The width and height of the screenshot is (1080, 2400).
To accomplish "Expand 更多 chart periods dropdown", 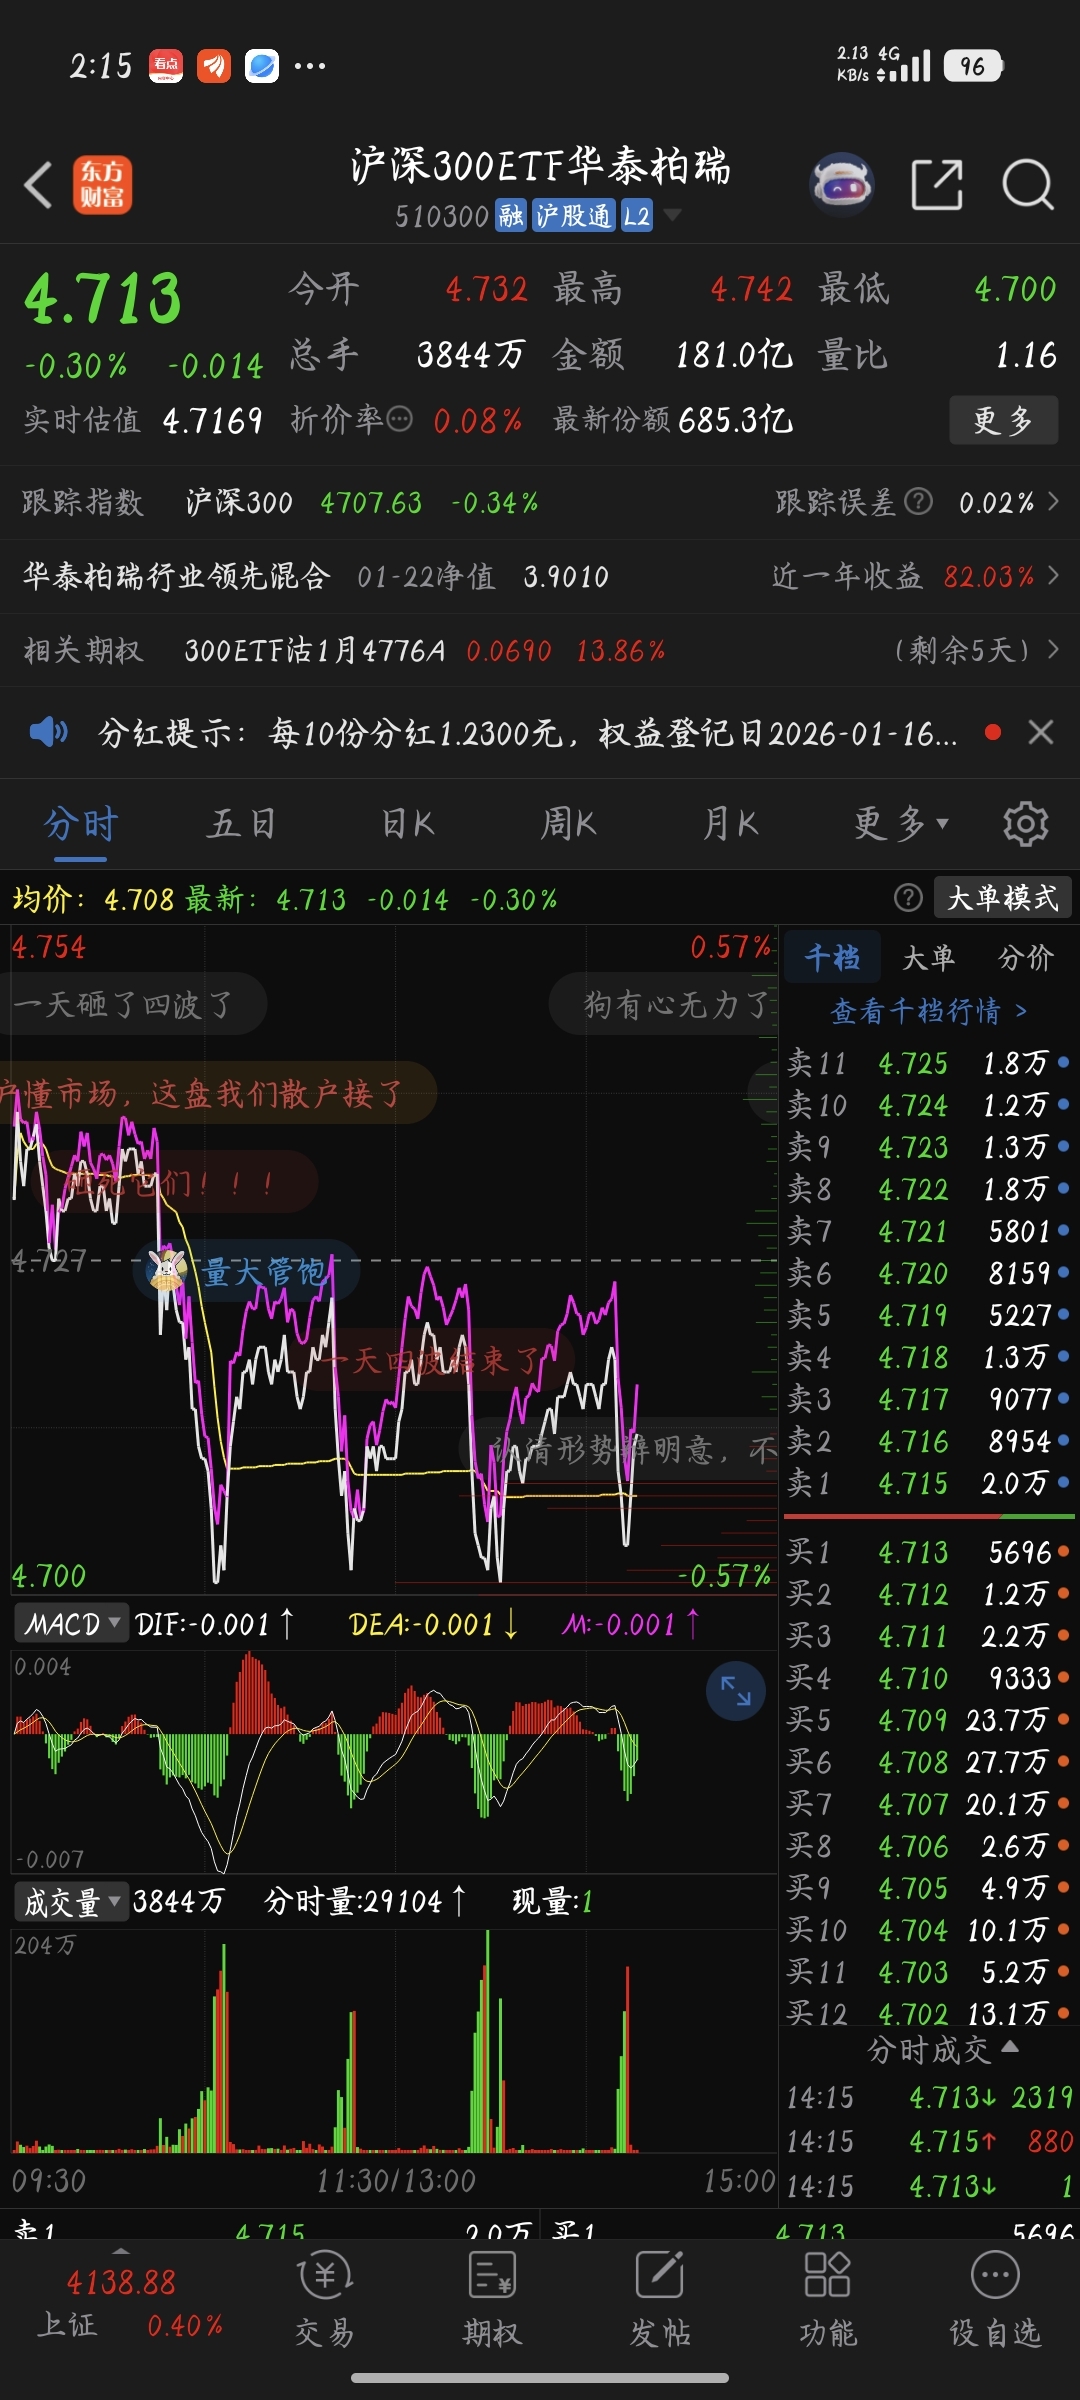I will click(900, 824).
